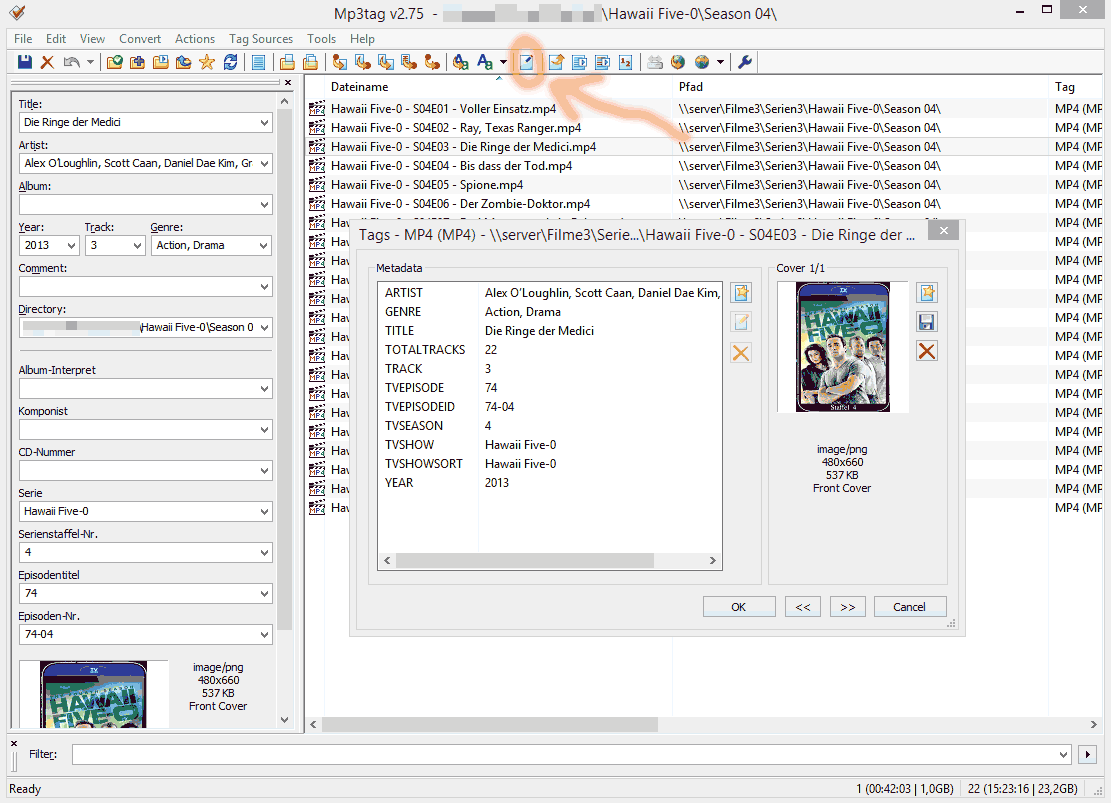Click the remove field X icon beside the Metadata list
The height and width of the screenshot is (803, 1111).
[741, 352]
